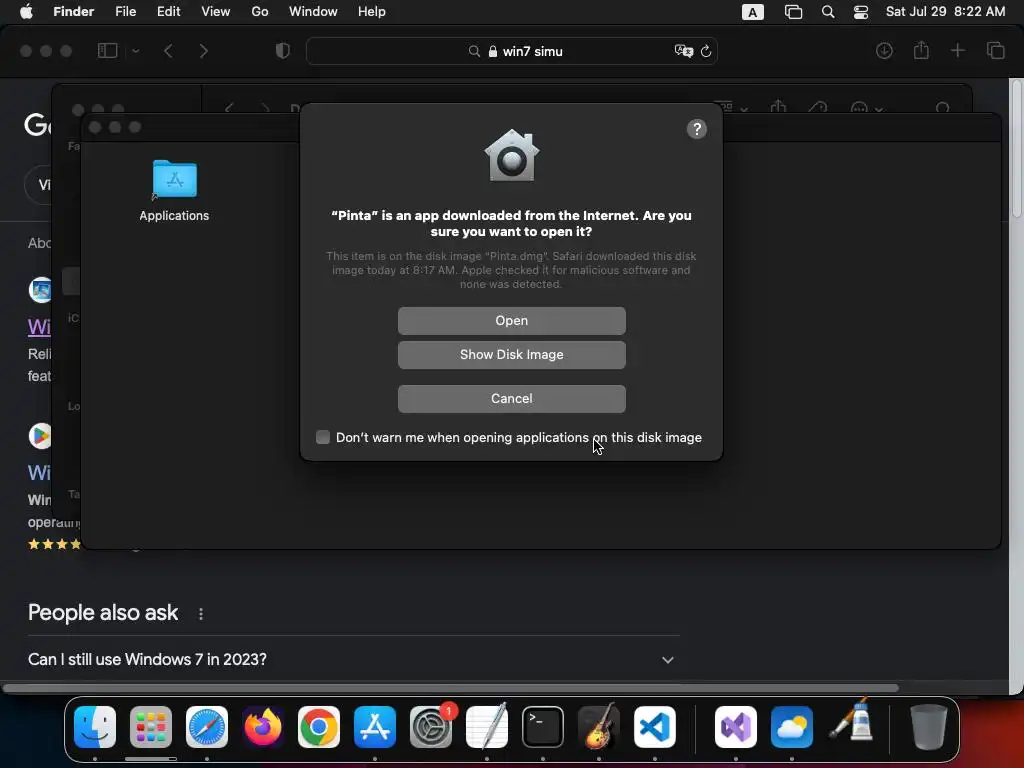Viewport: 1024px width, 768px height.
Task: Open the Edit menu
Action: coord(168,12)
